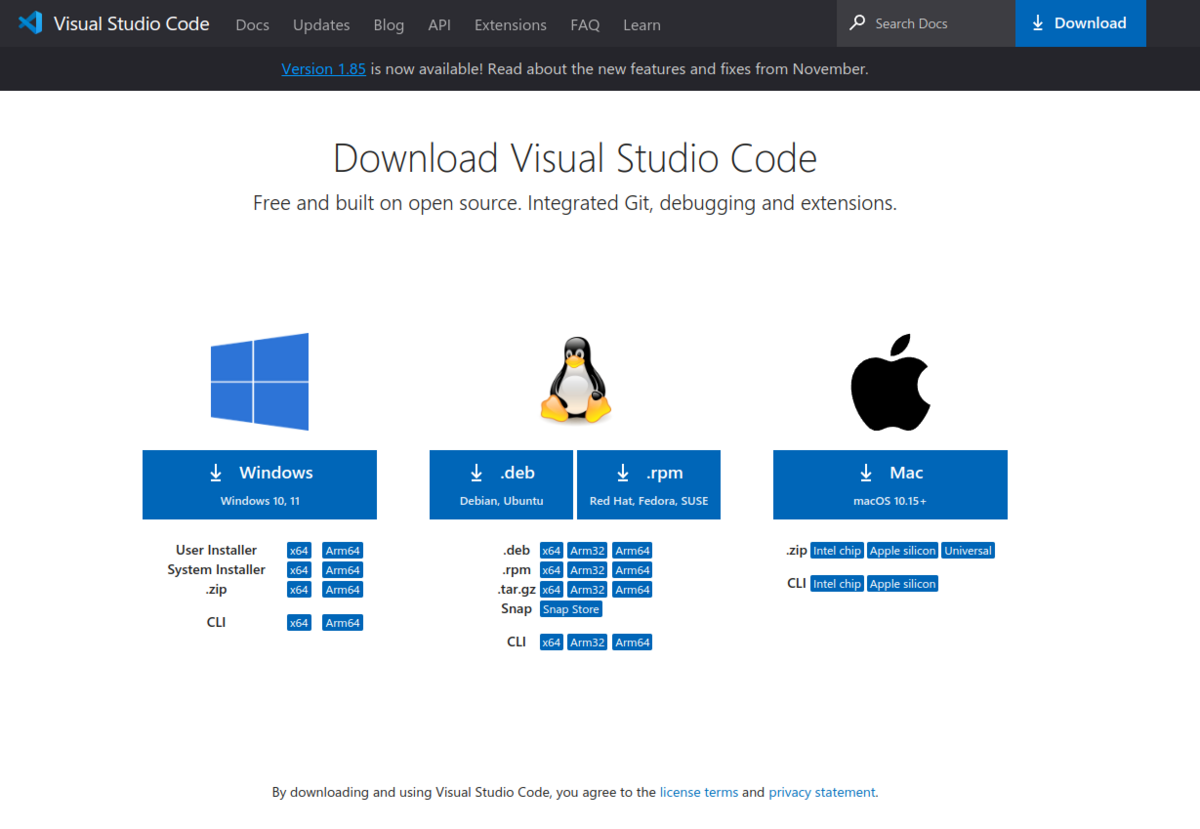The image size is (1200, 829).
Task: Open the Snap Store link
Action: [571, 609]
